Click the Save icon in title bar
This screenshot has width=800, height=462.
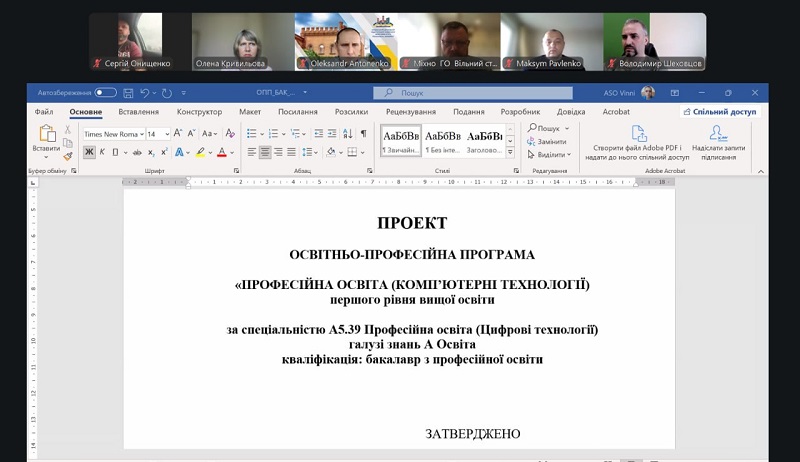pyautogui.click(x=128, y=92)
